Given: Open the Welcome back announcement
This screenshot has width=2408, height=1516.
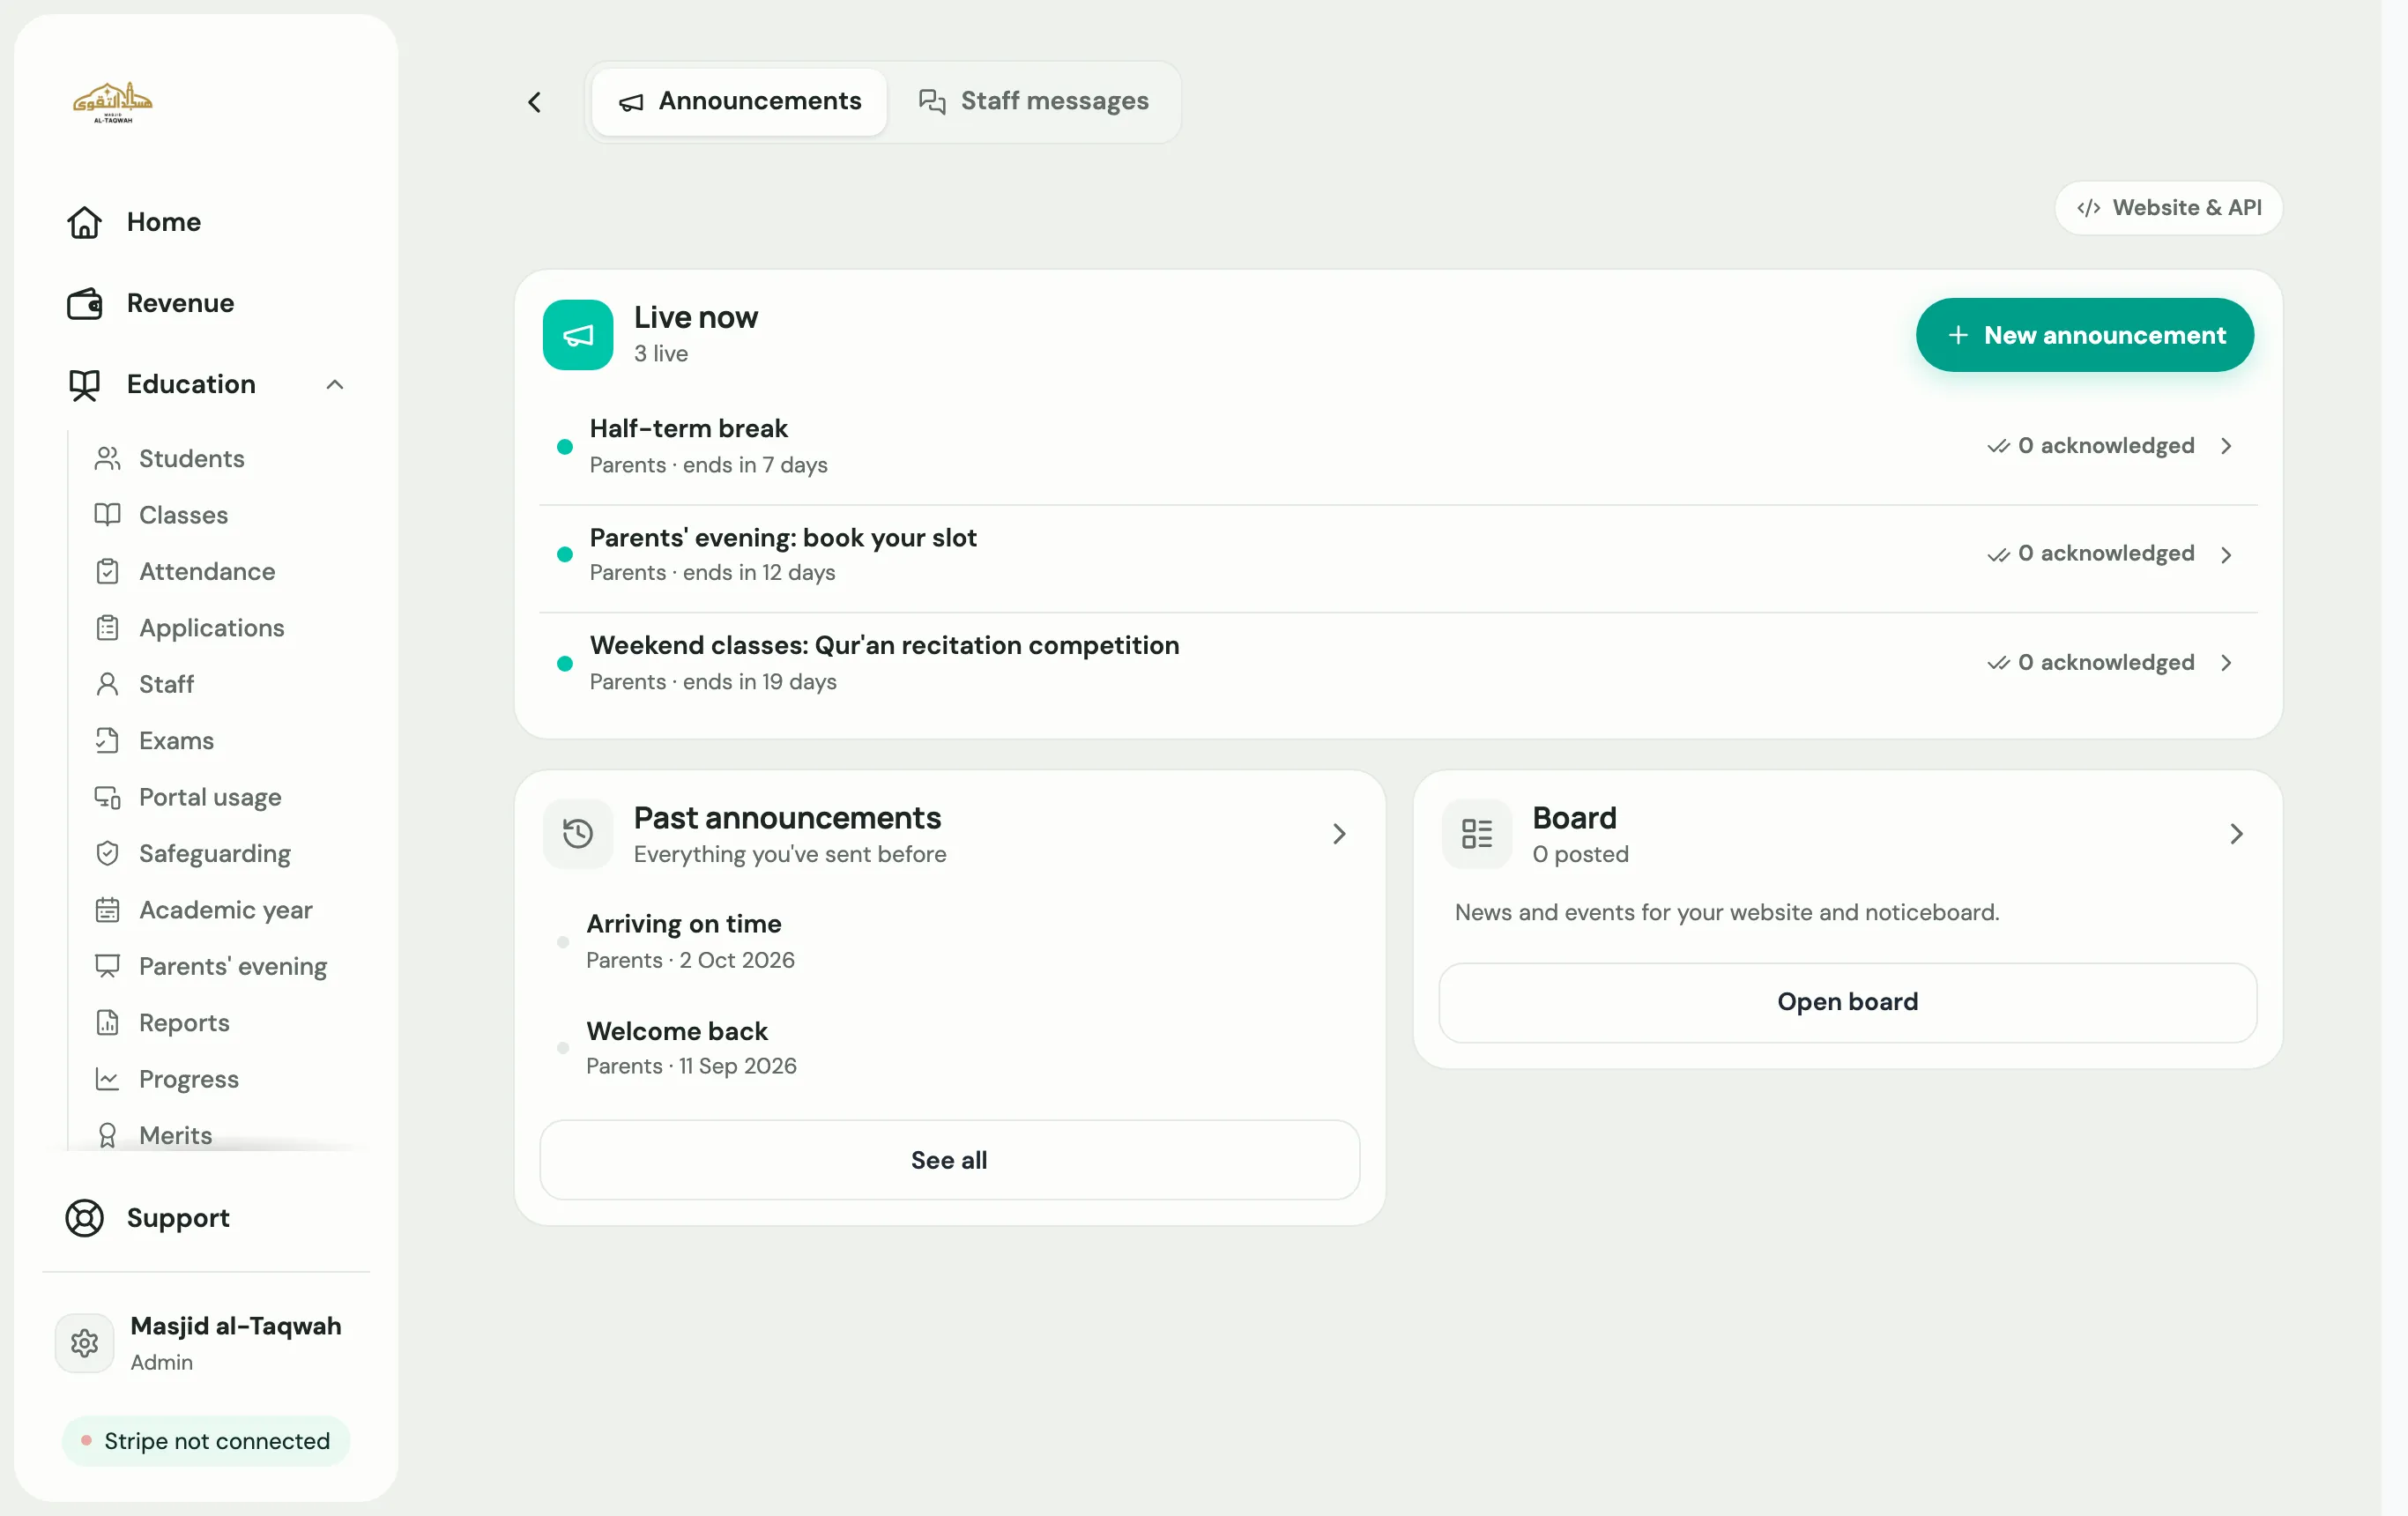Looking at the screenshot, I should pos(949,1047).
